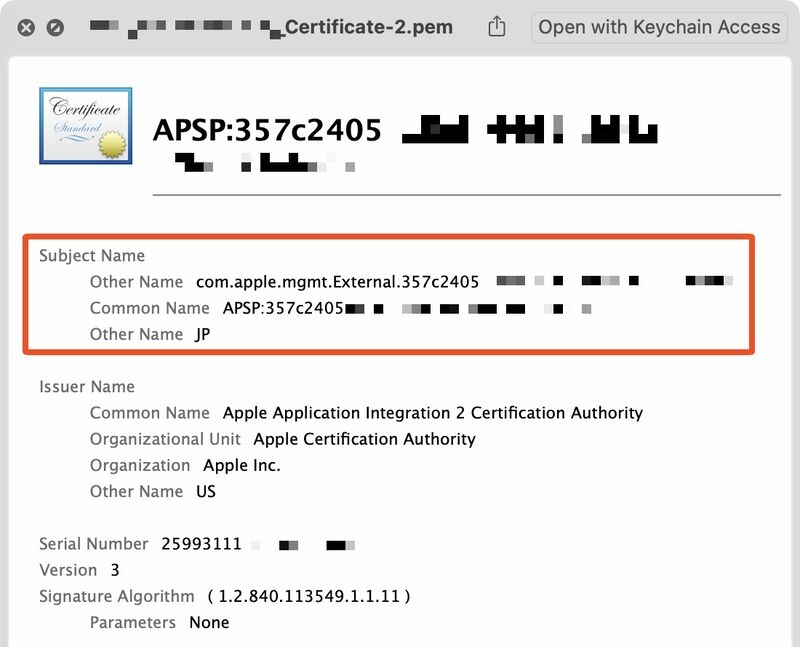Click the Organizational Unit value Apple Certification Authority
800x647 pixels.
(x=364, y=439)
